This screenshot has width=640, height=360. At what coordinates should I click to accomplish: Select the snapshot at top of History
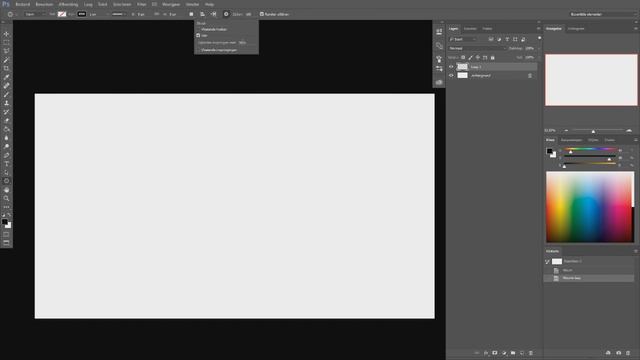tap(589, 261)
